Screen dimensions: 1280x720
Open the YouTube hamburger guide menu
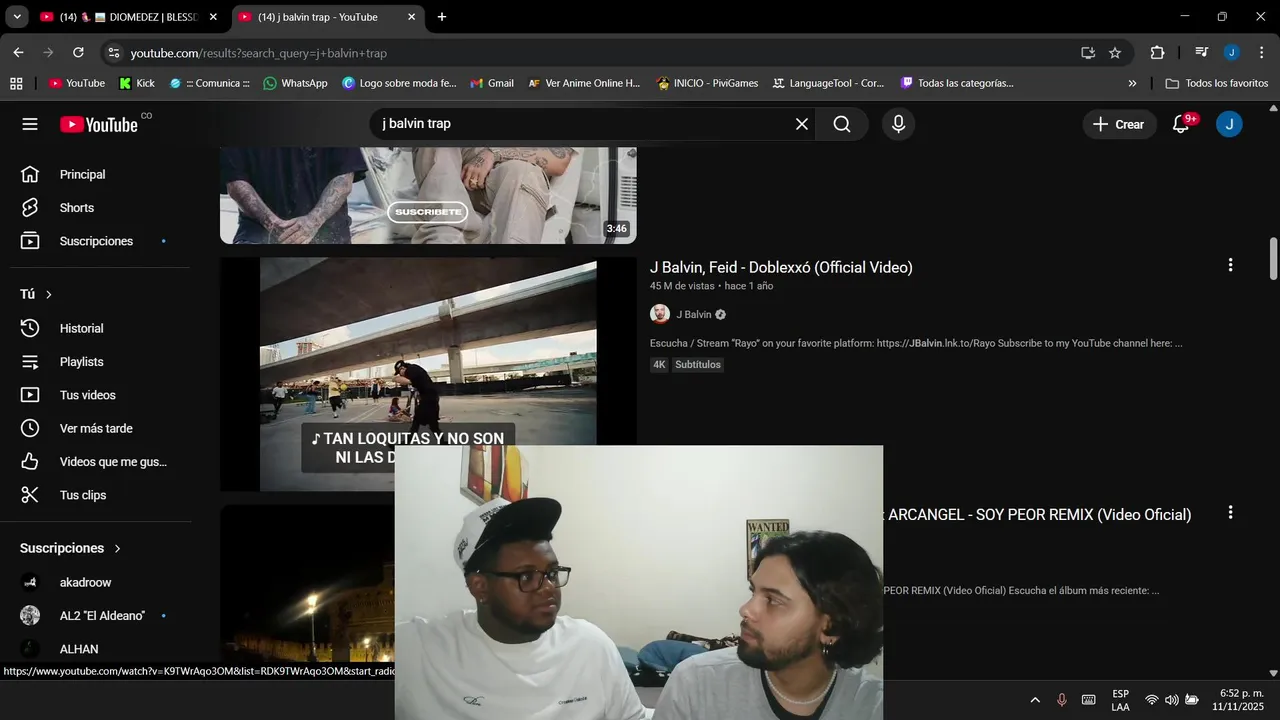tap(30, 124)
